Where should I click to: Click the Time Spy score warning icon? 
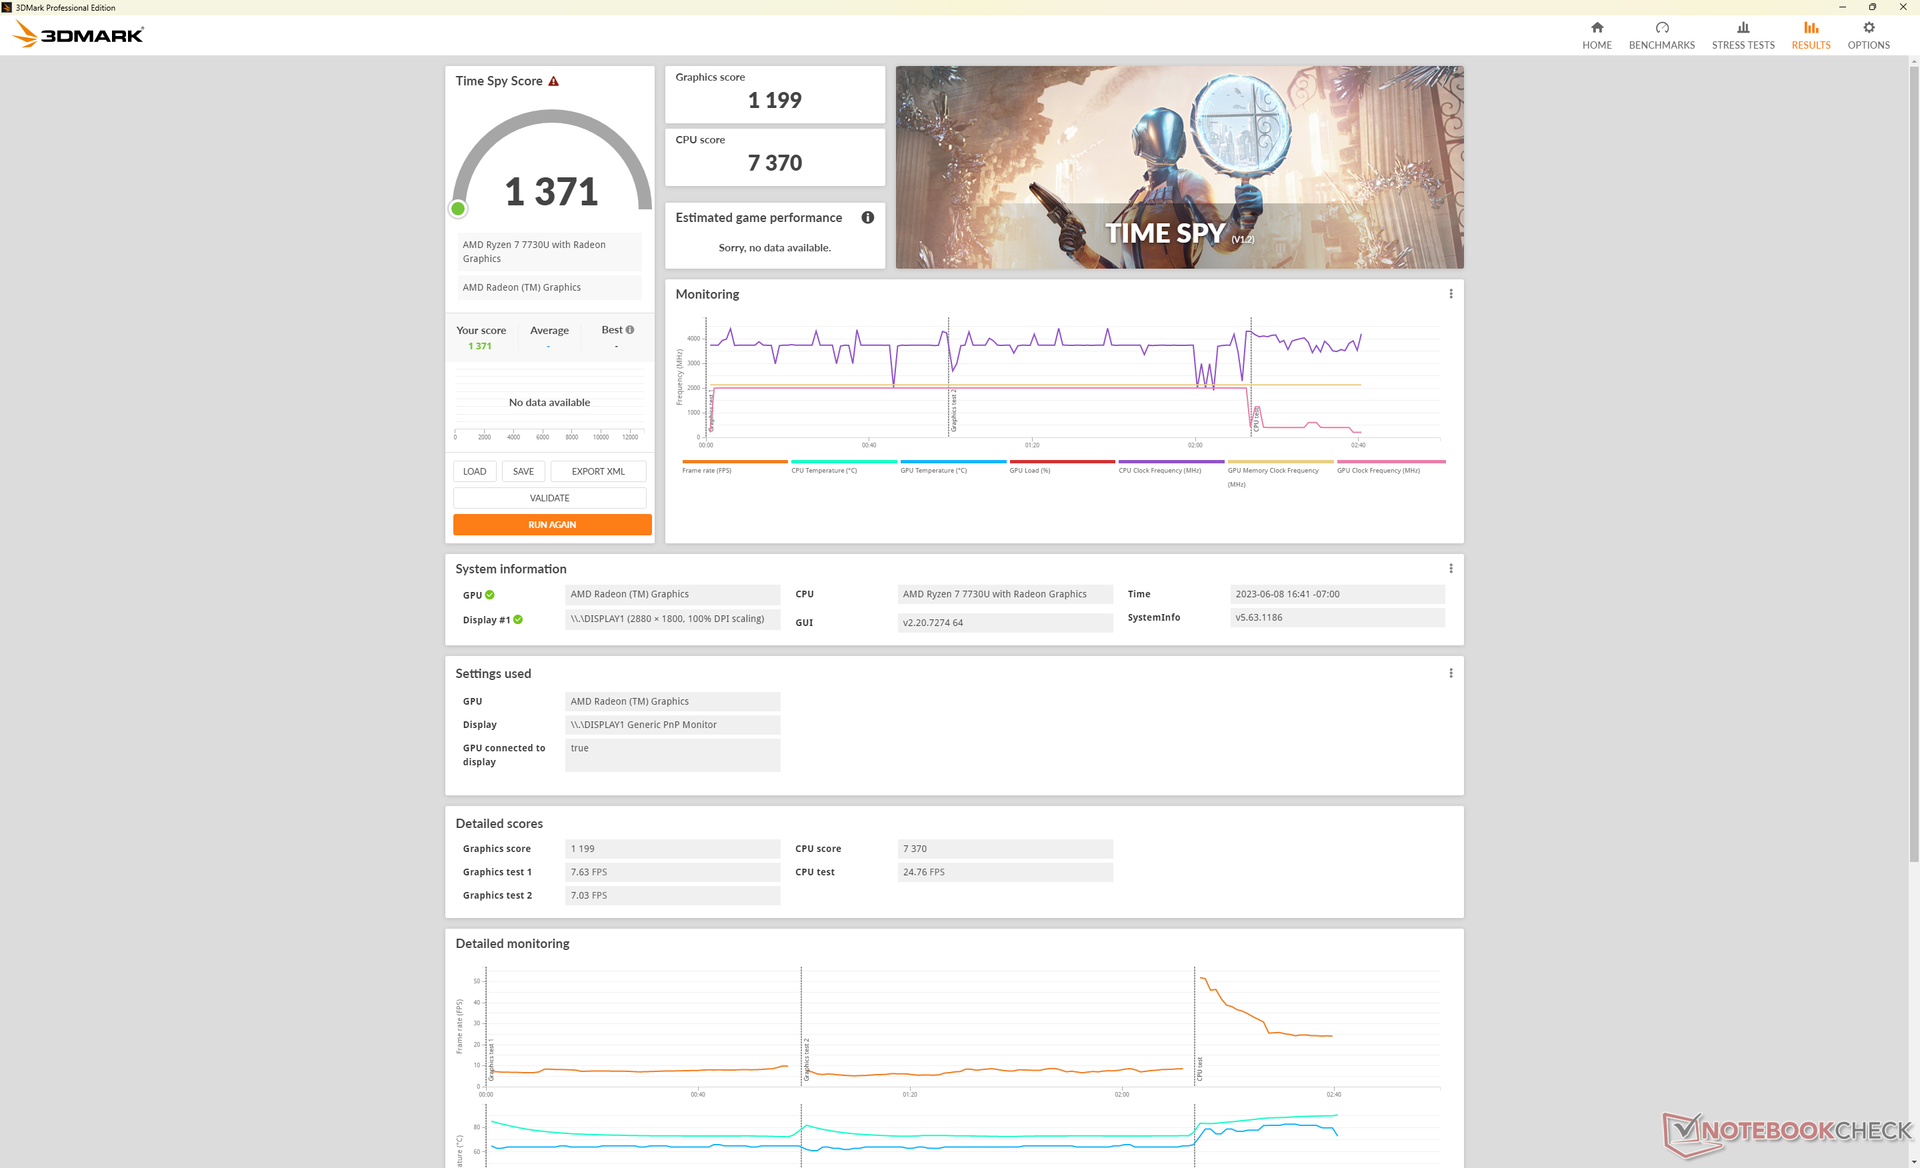click(x=553, y=82)
